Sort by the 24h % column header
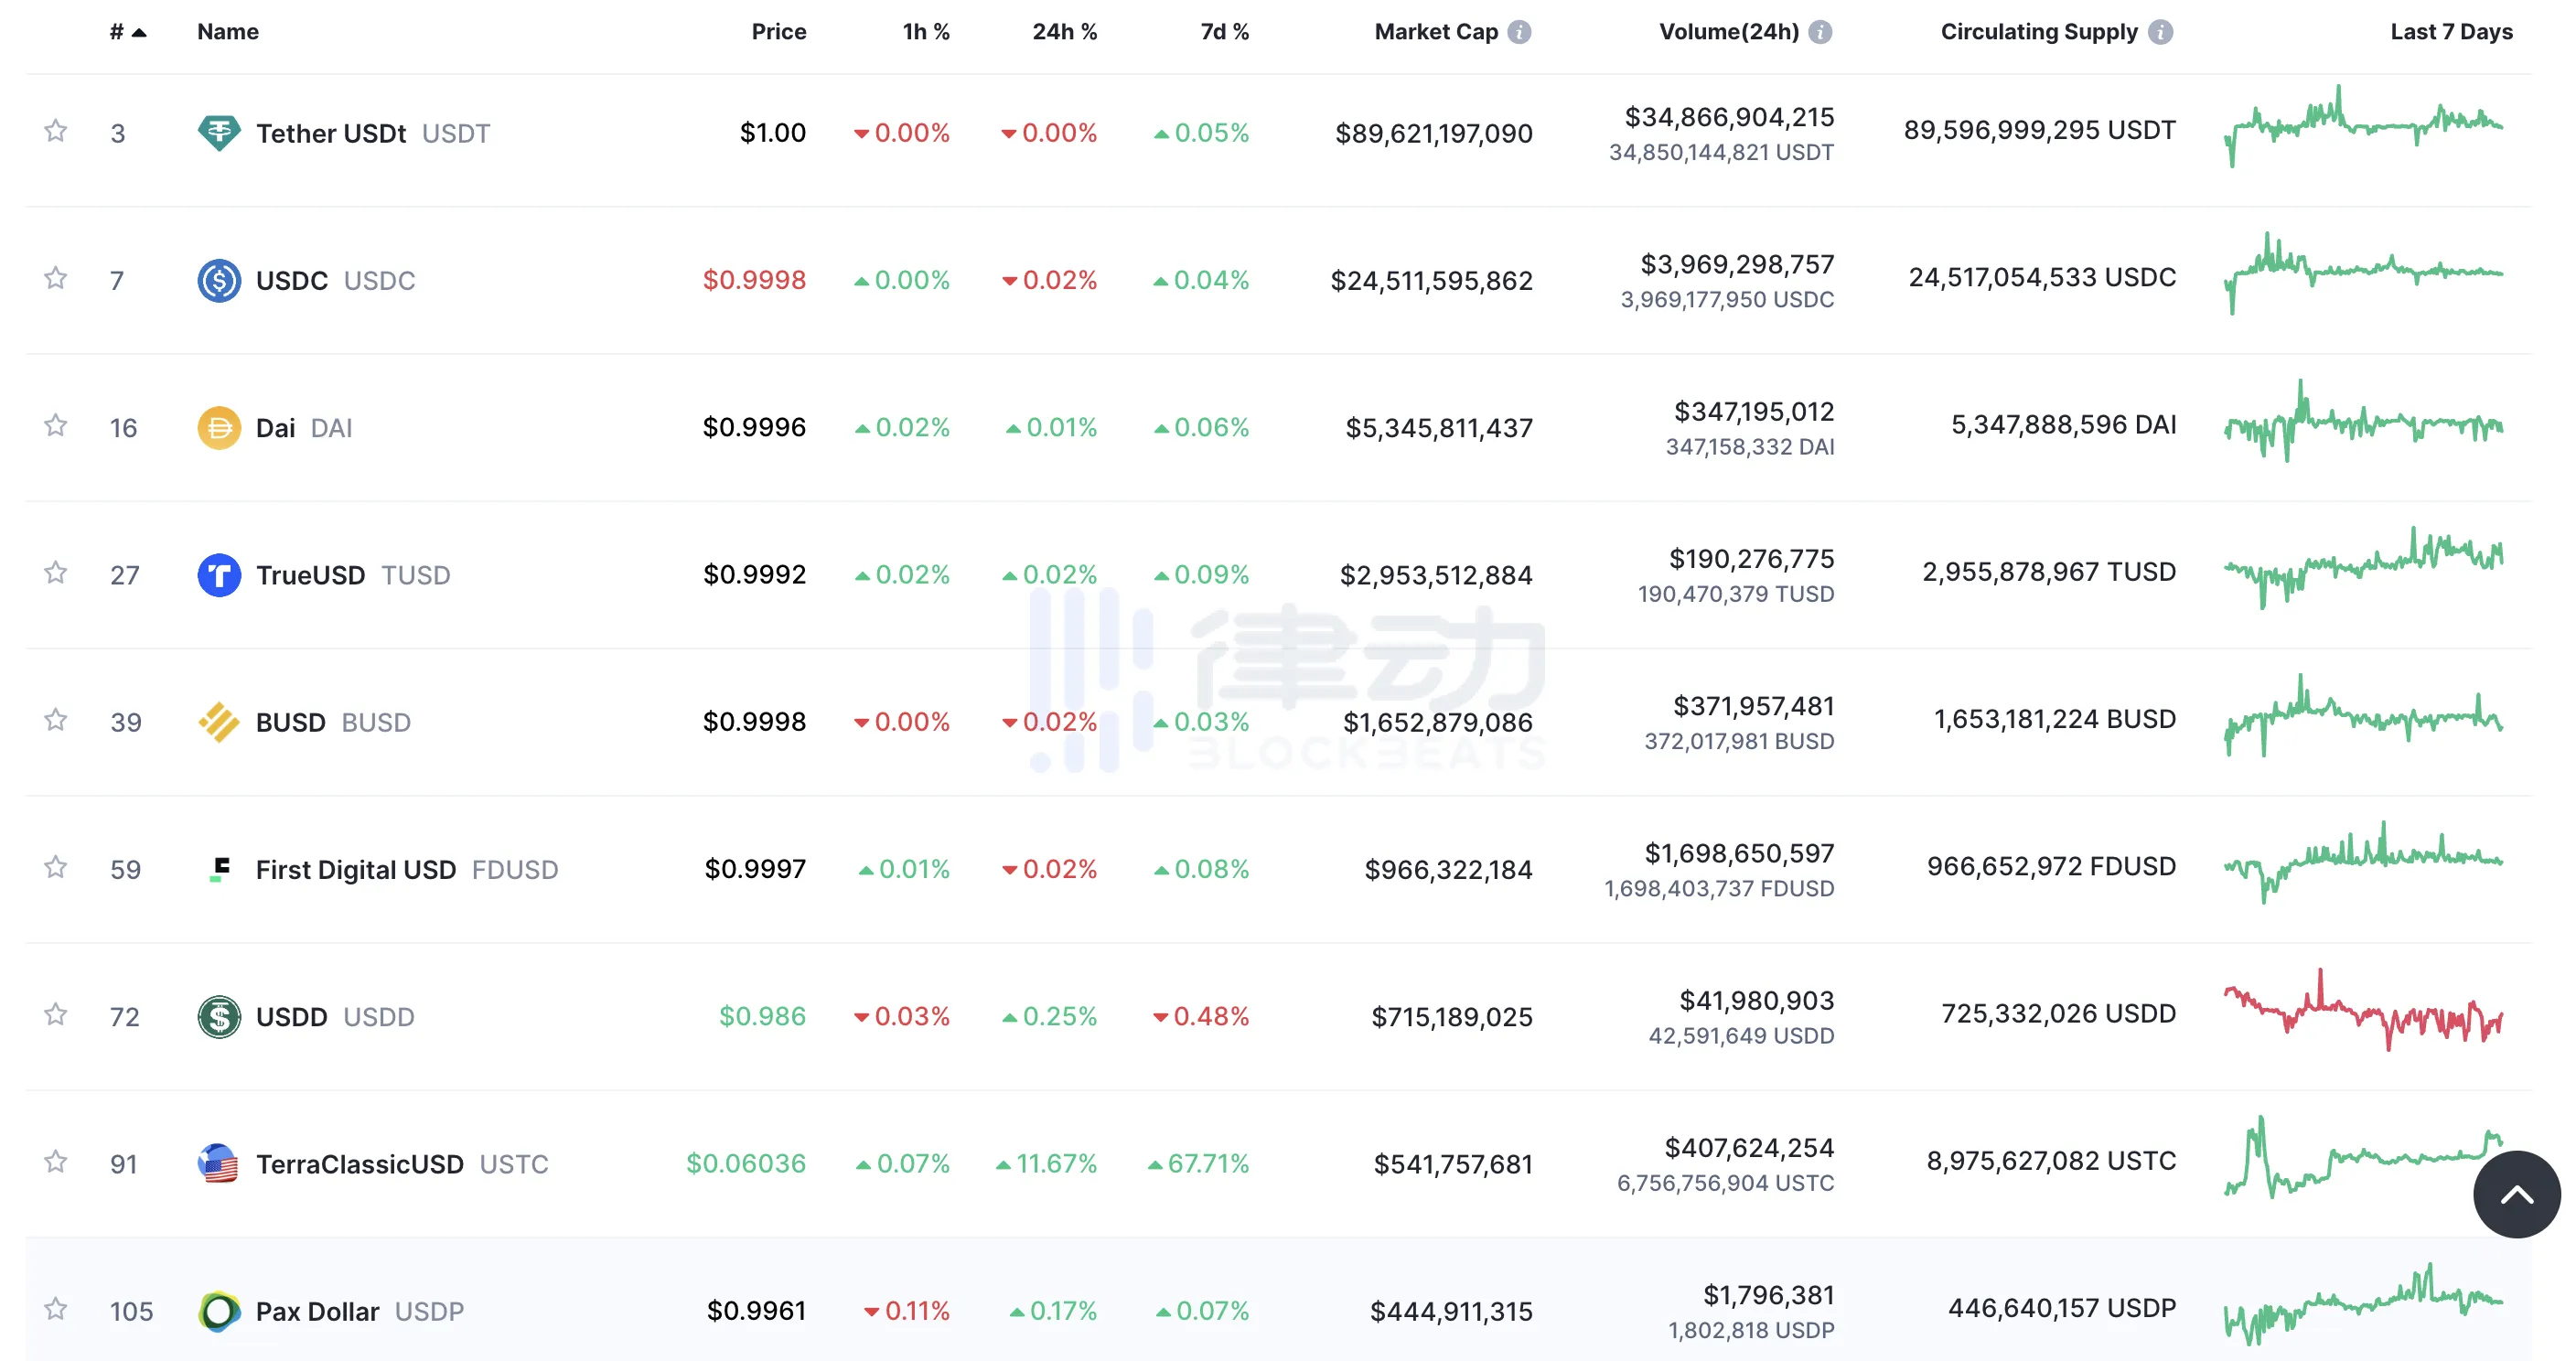Screen dimensions: 2576x1361 (x=1064, y=32)
